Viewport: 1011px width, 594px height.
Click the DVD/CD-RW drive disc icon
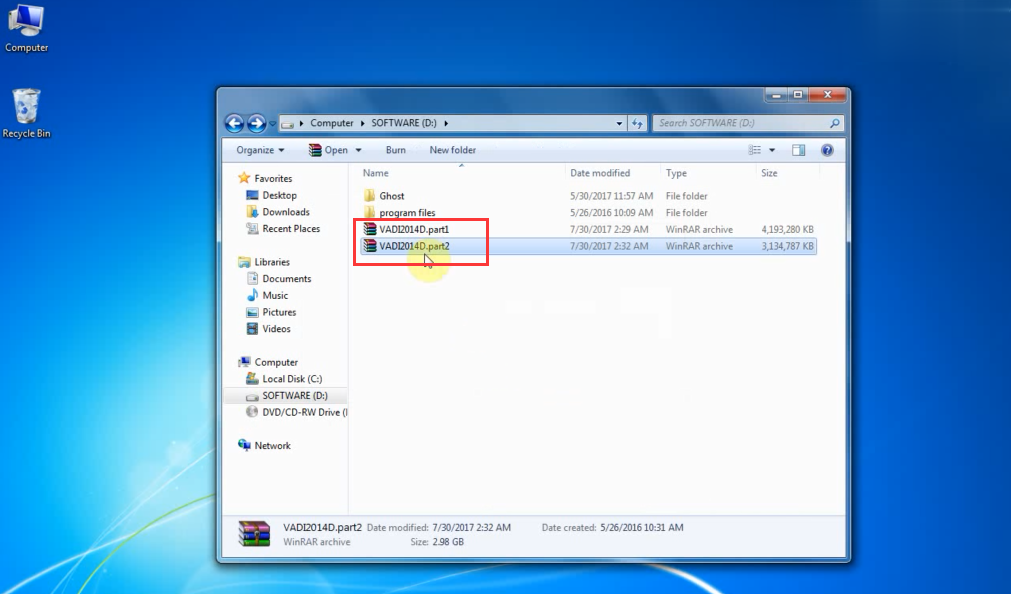[252, 412]
